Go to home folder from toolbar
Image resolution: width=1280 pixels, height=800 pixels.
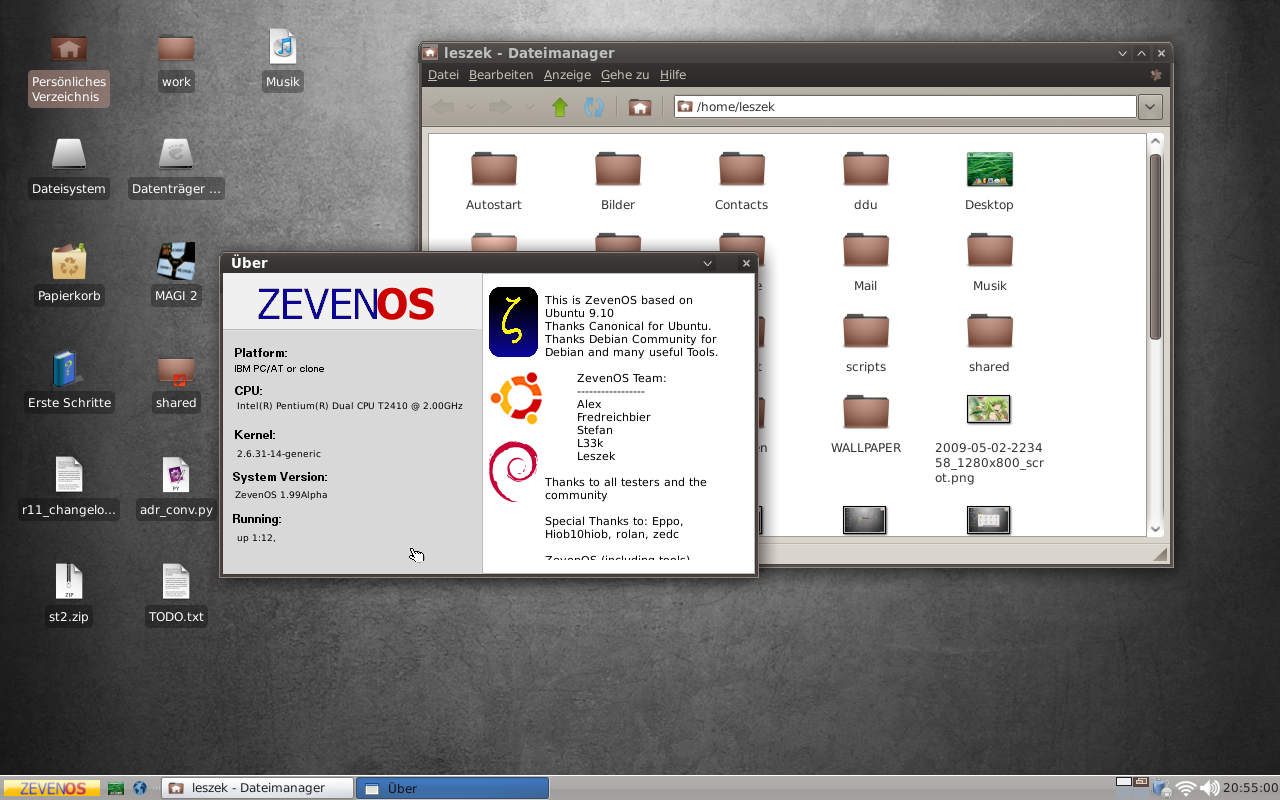tap(640, 107)
